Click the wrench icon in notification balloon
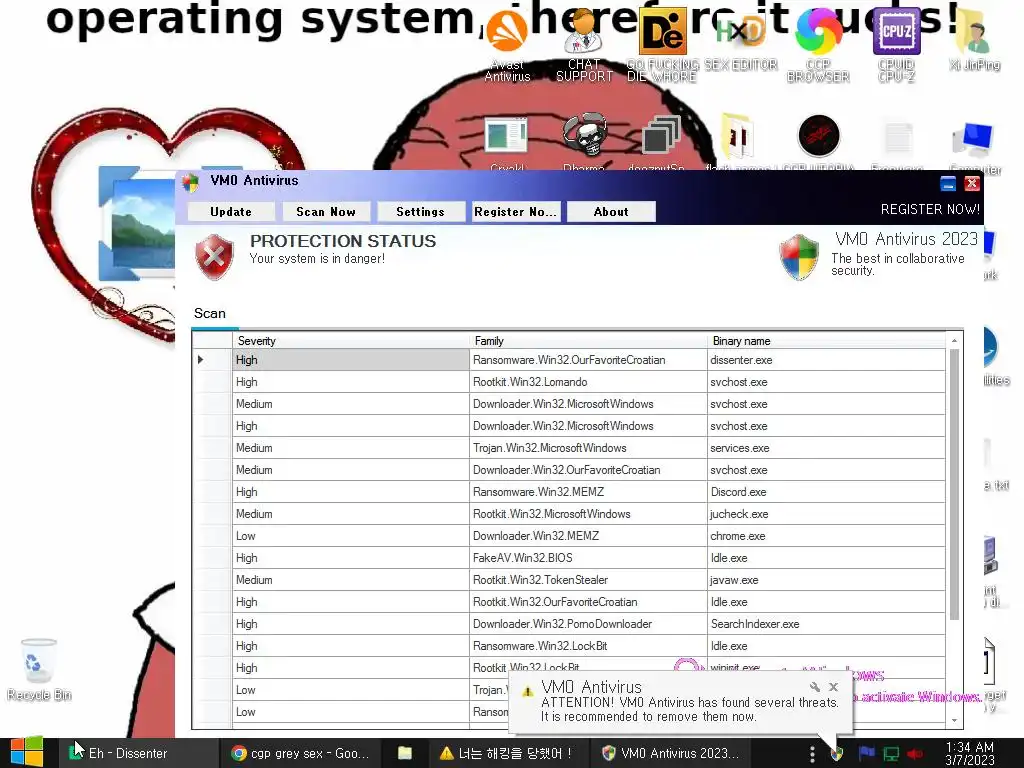 pos(814,687)
